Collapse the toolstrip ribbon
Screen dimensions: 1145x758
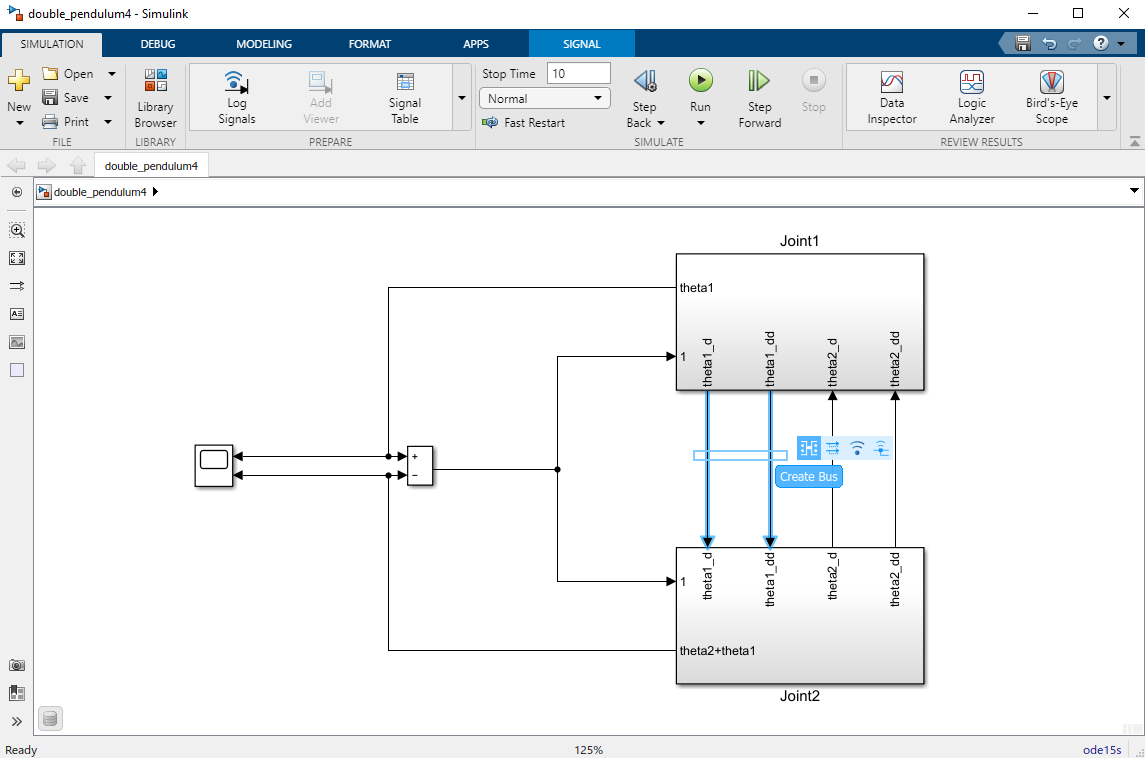[1135, 141]
